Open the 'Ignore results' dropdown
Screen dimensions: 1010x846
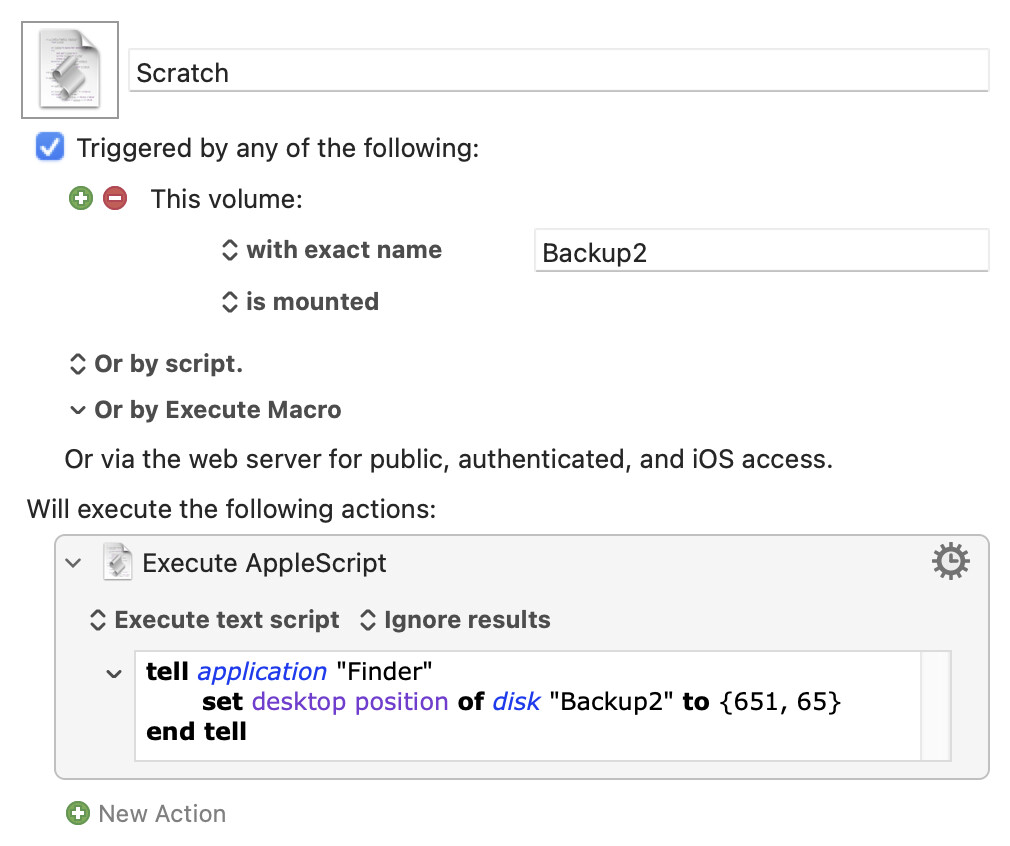tap(455, 620)
